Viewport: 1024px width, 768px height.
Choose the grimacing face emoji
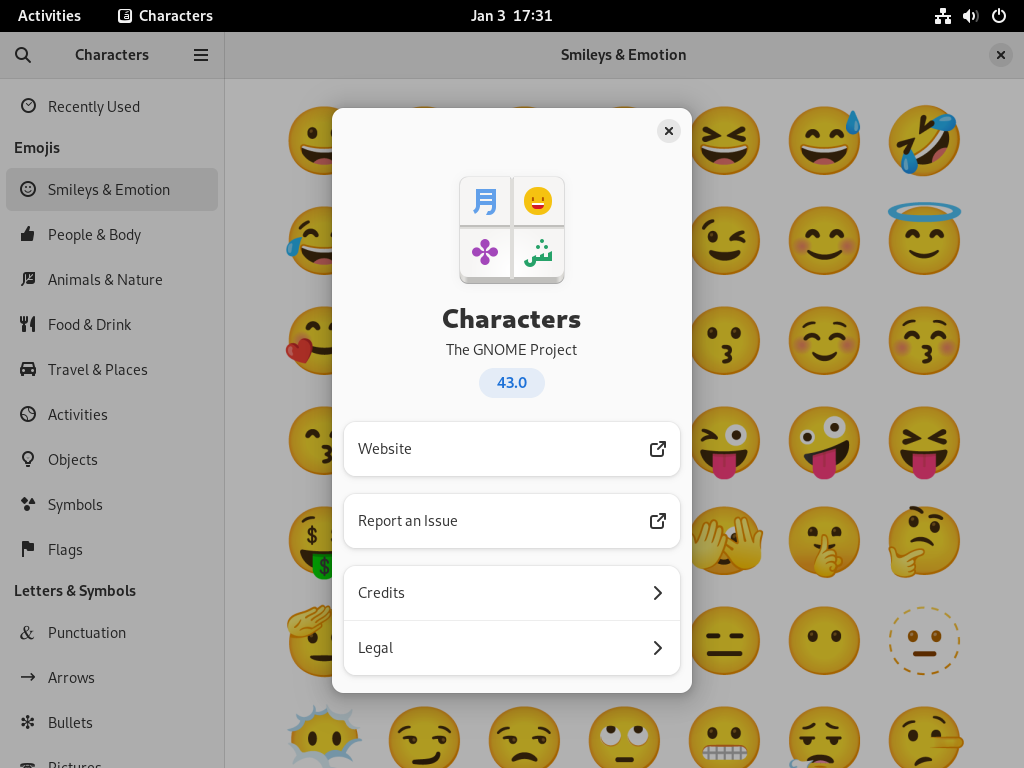(725, 738)
